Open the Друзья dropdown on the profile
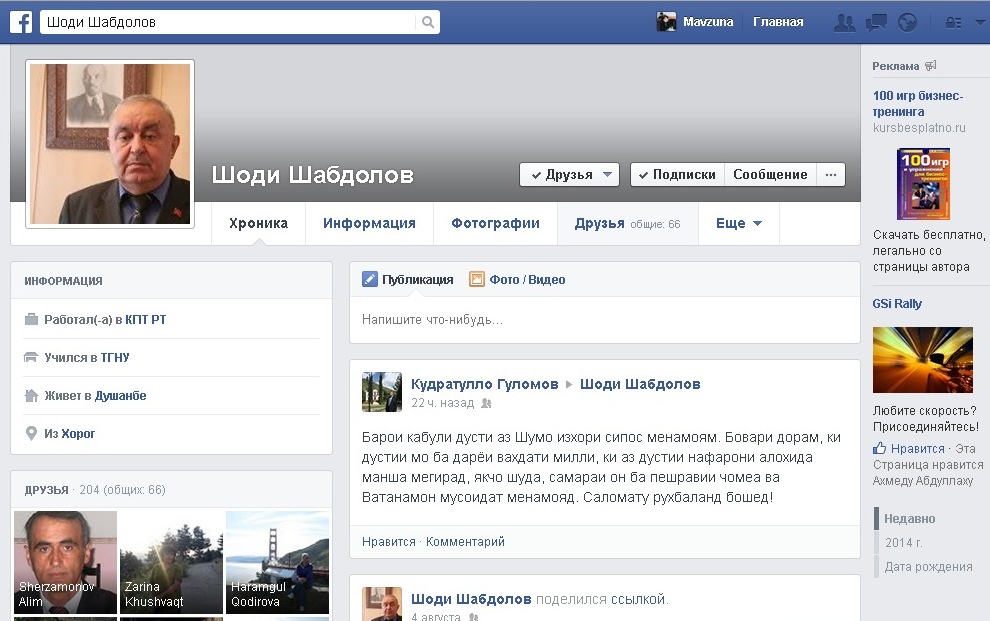 coord(568,173)
